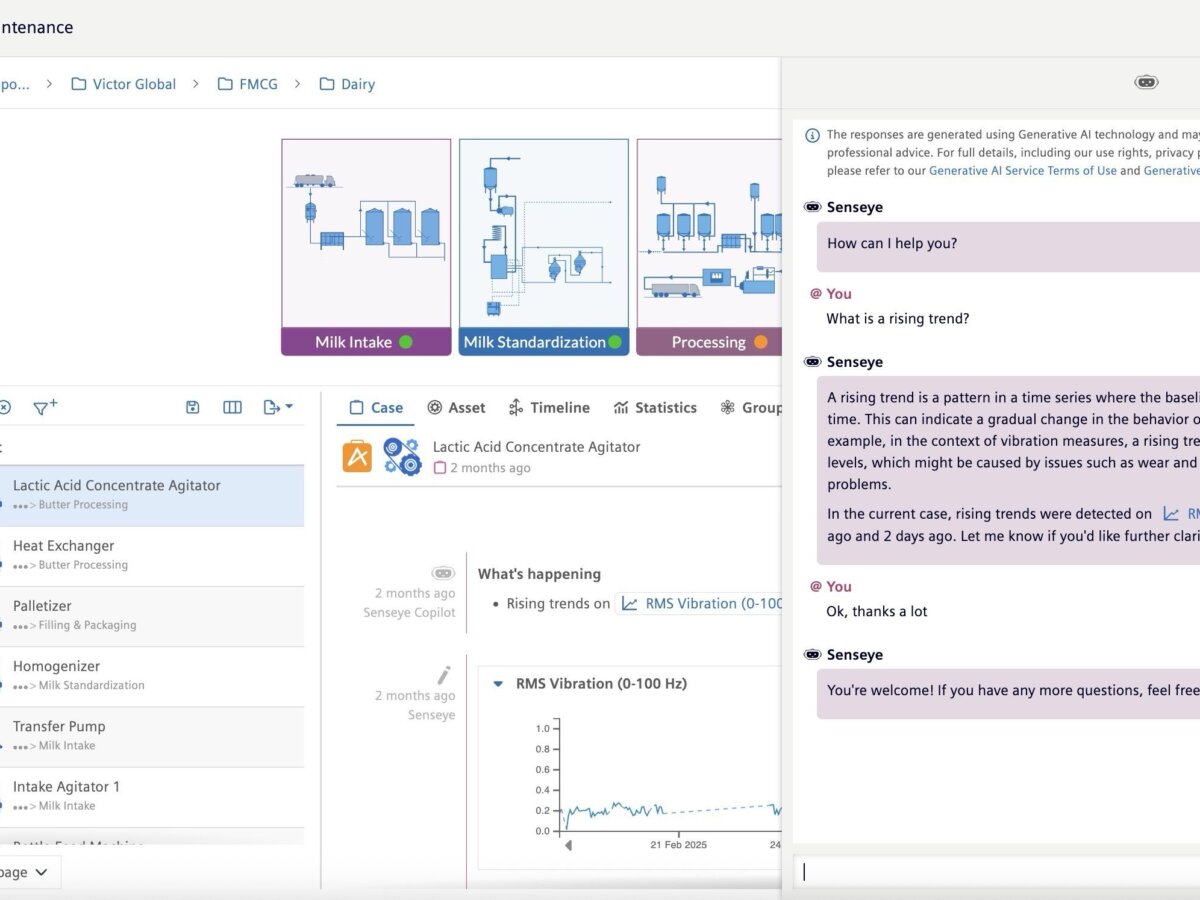The image size is (1200, 900).
Task: Switch to the Asset tab
Action: 456,408
